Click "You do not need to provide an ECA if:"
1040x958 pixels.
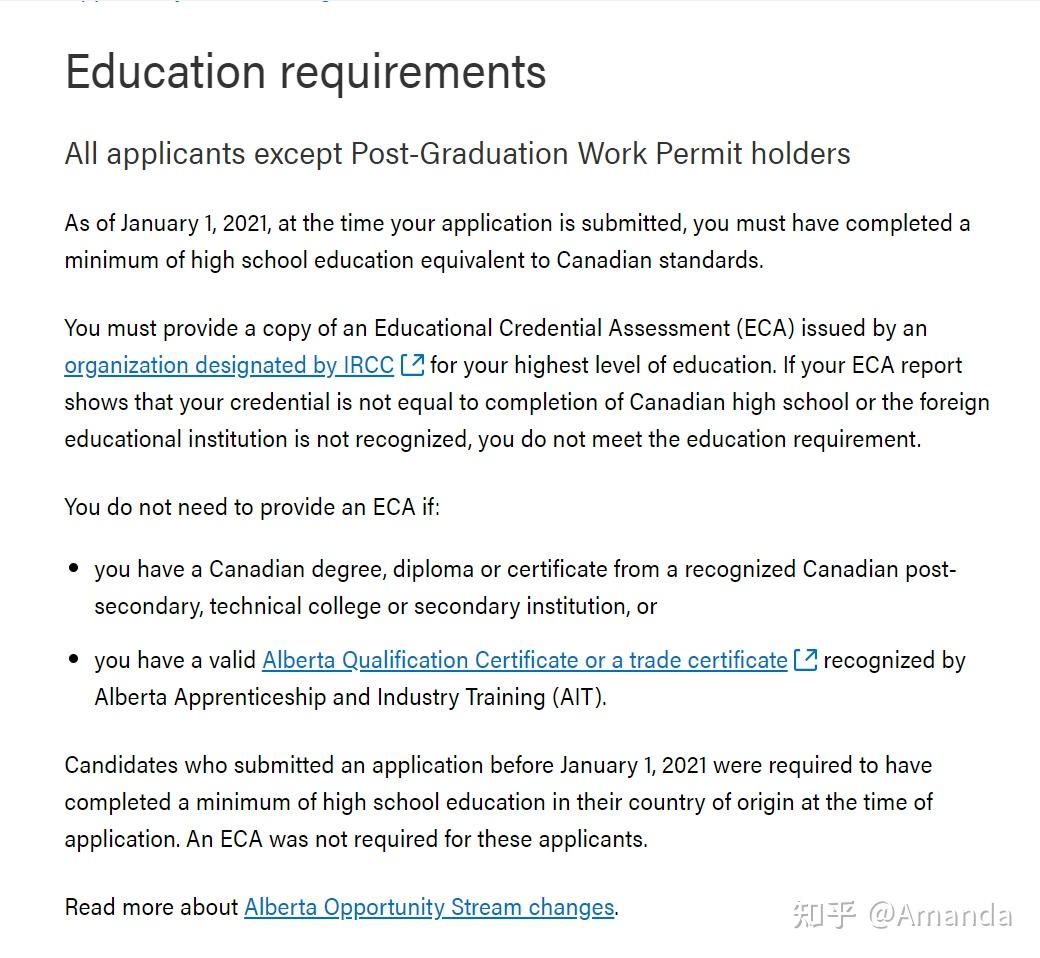click(x=252, y=507)
